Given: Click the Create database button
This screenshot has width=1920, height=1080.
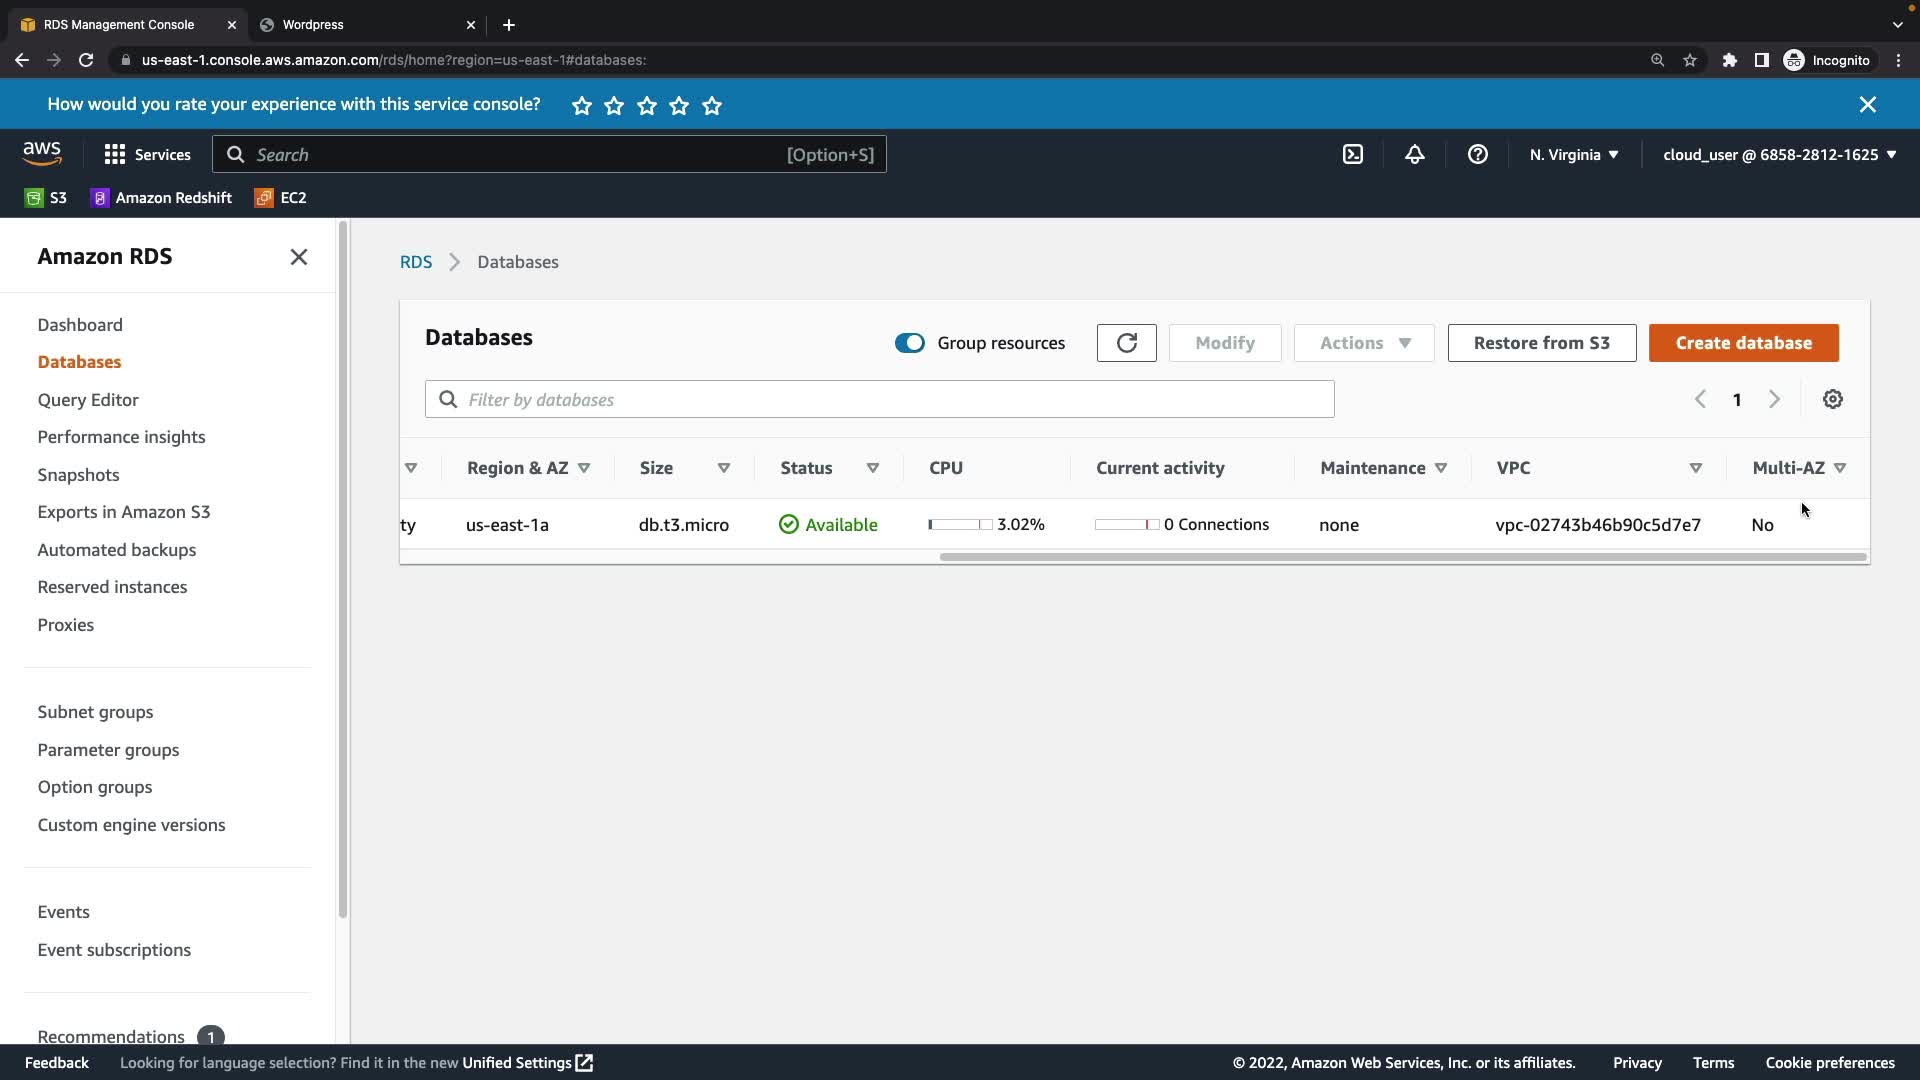Looking at the screenshot, I should [x=1743, y=343].
